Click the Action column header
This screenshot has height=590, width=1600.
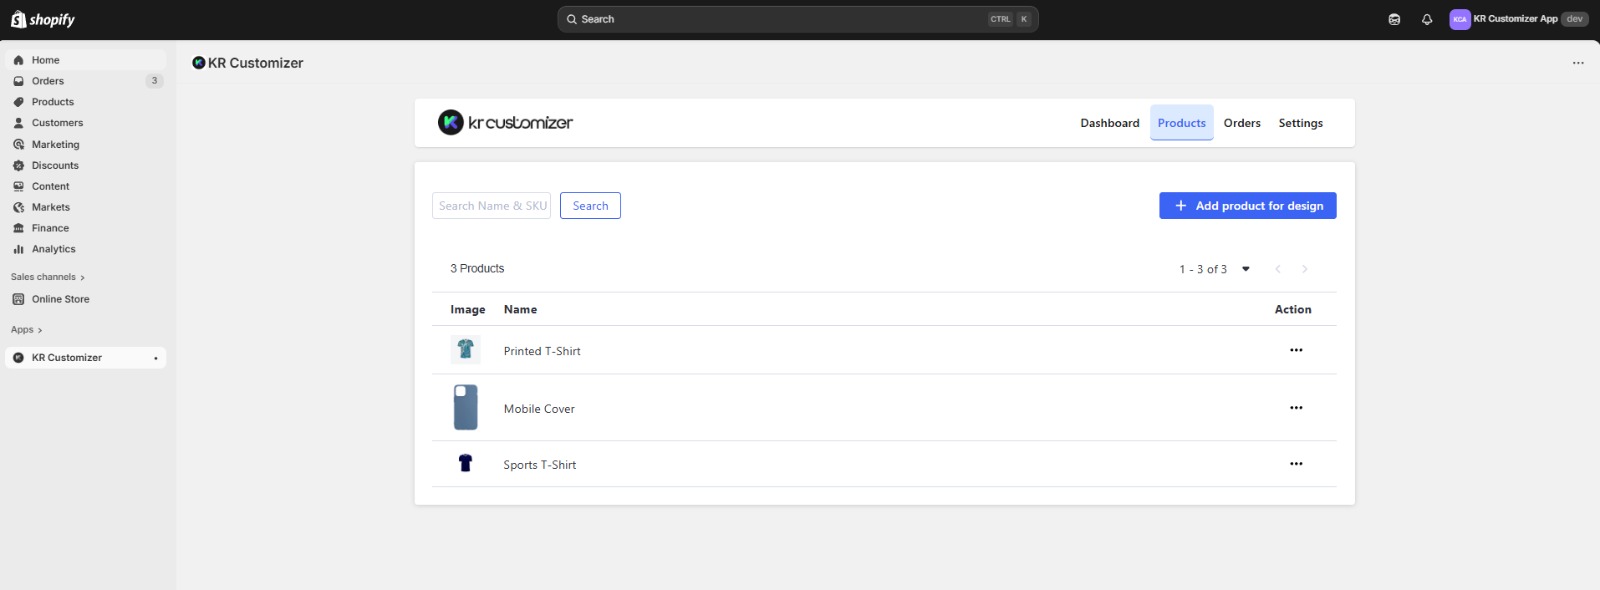[x=1293, y=310]
